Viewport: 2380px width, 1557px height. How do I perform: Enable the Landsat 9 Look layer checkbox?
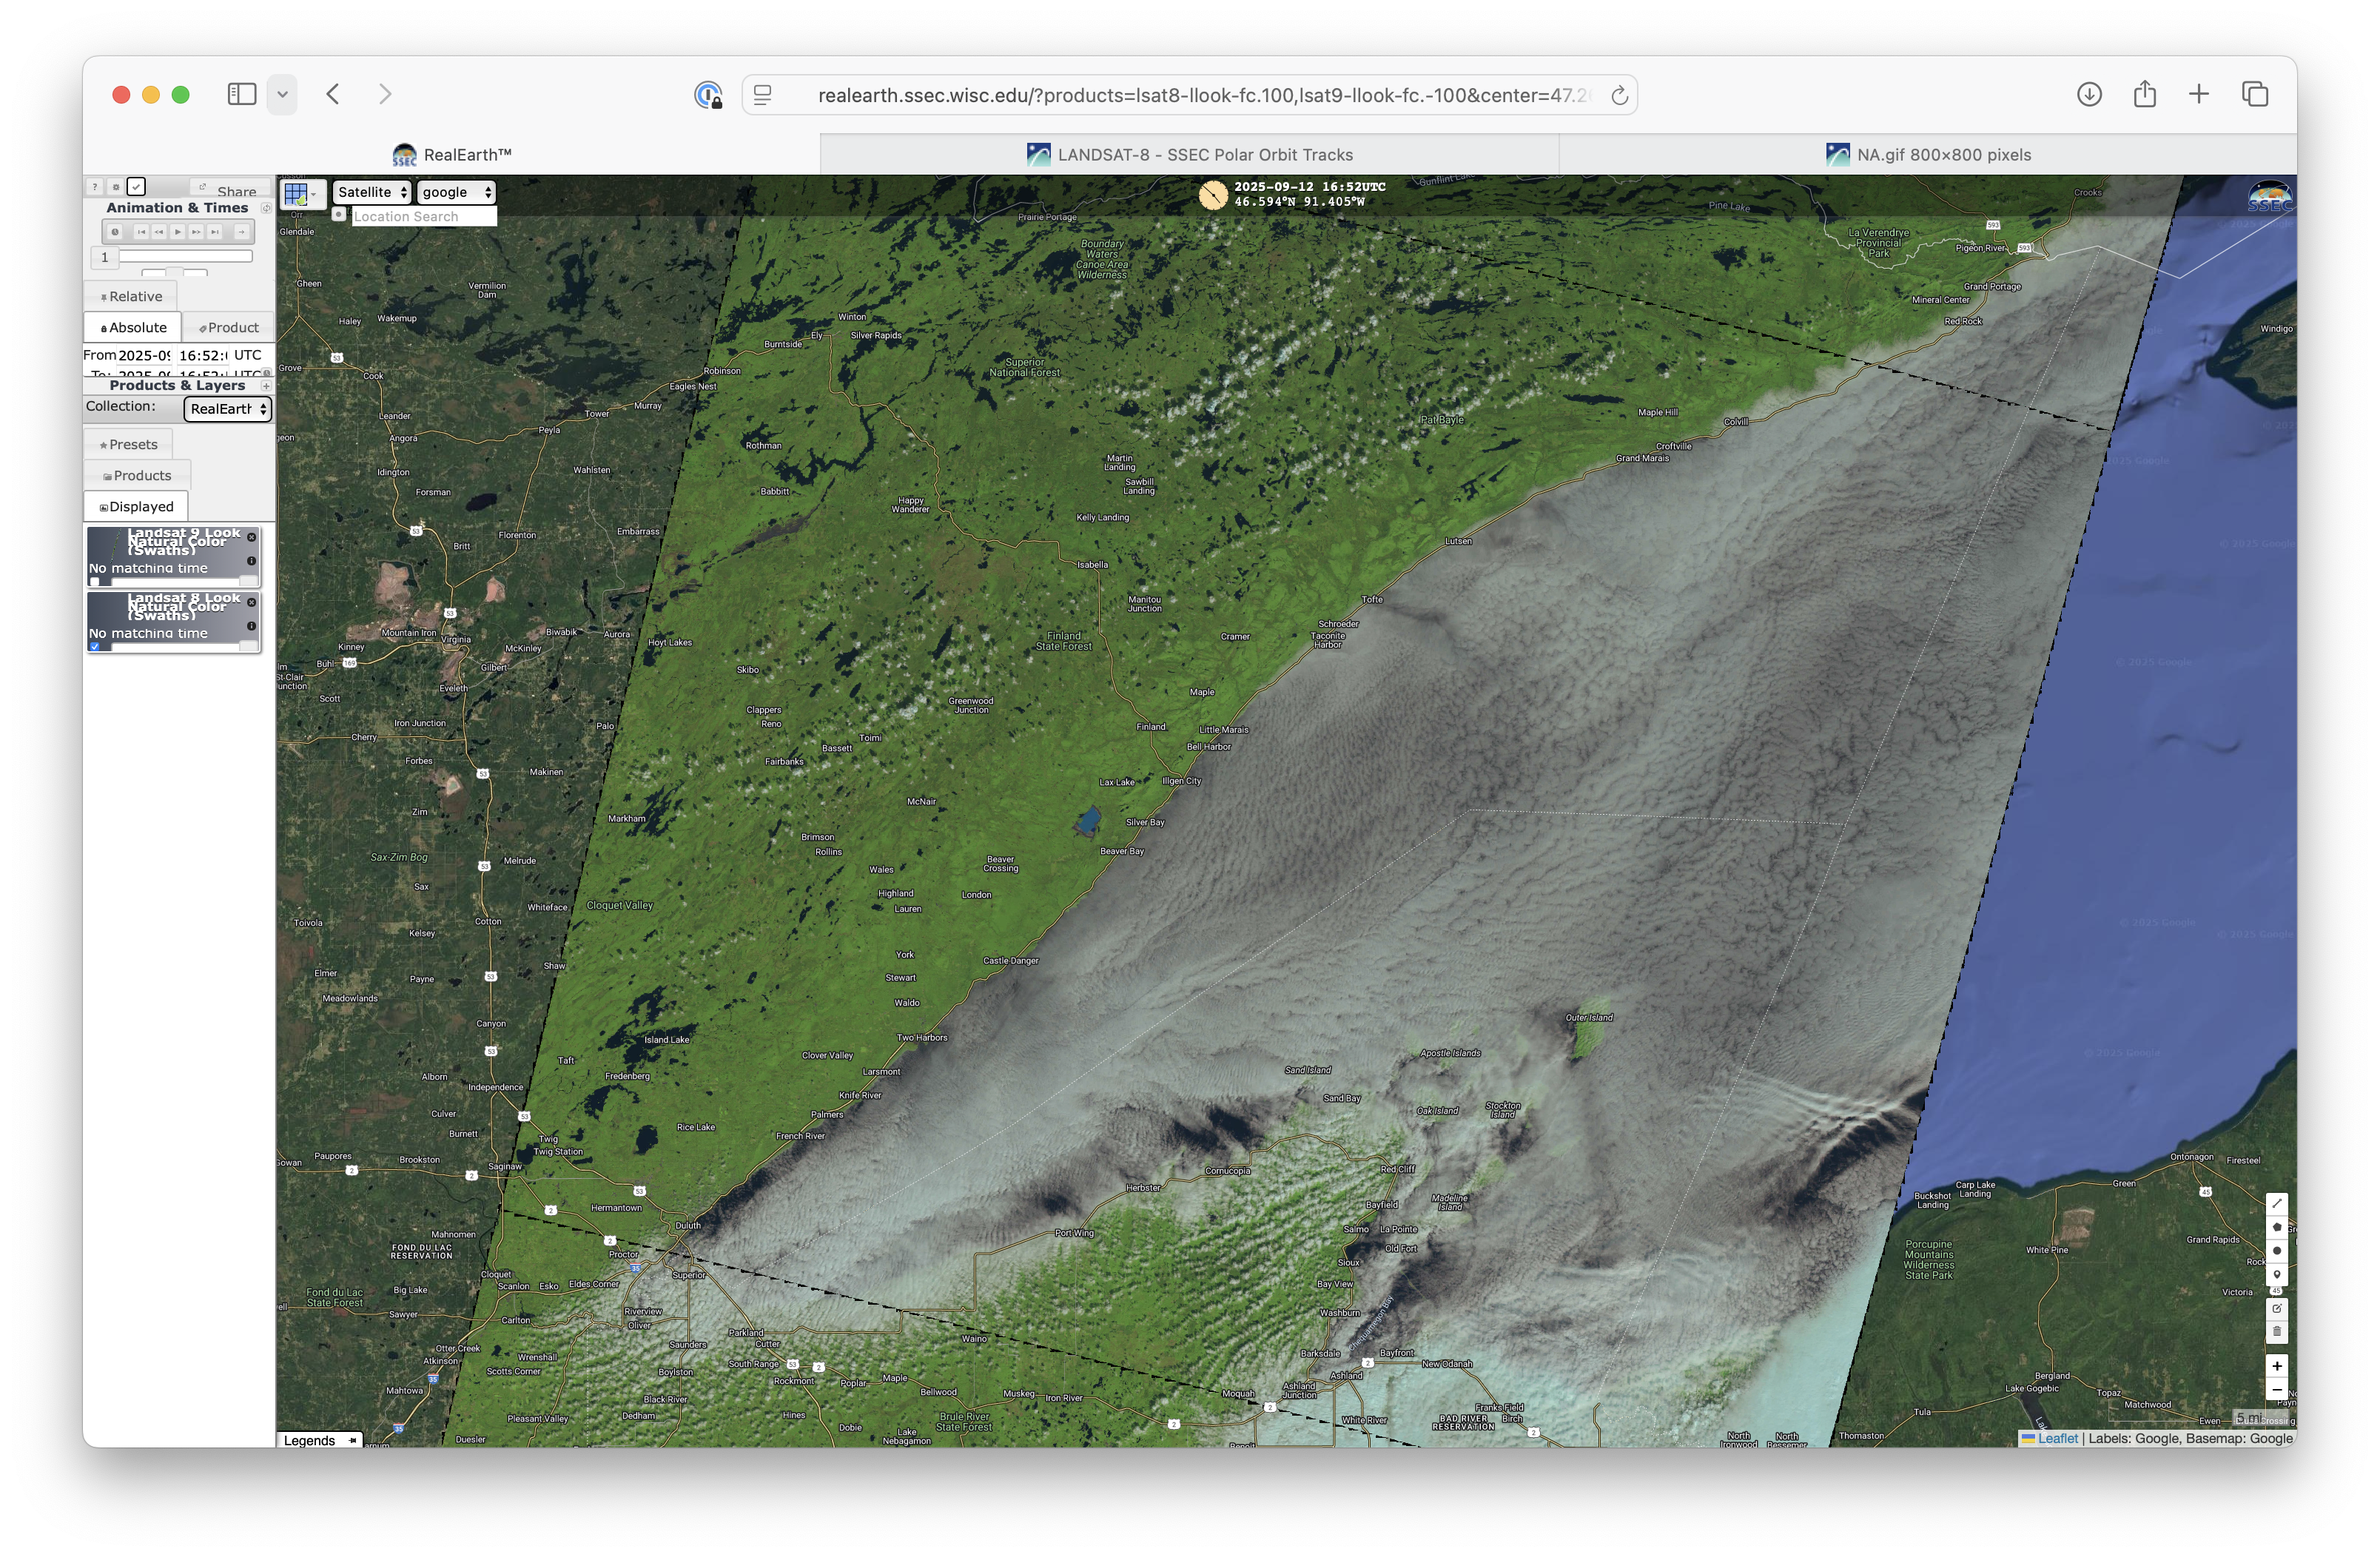click(x=95, y=581)
